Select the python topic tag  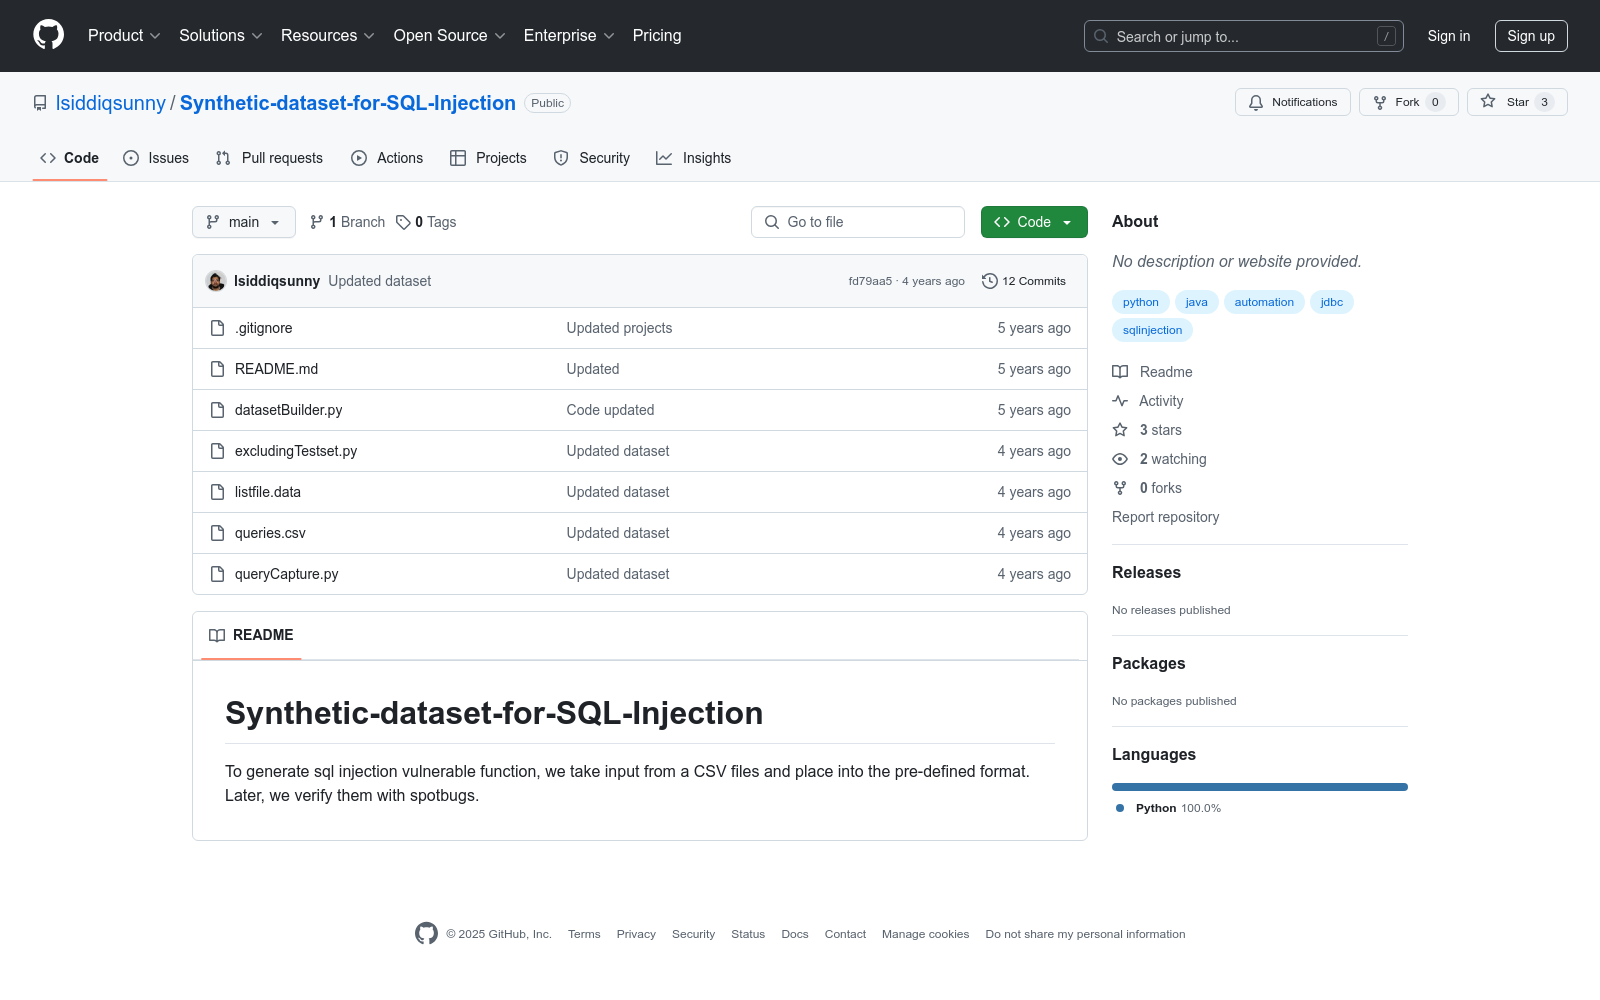1141,302
